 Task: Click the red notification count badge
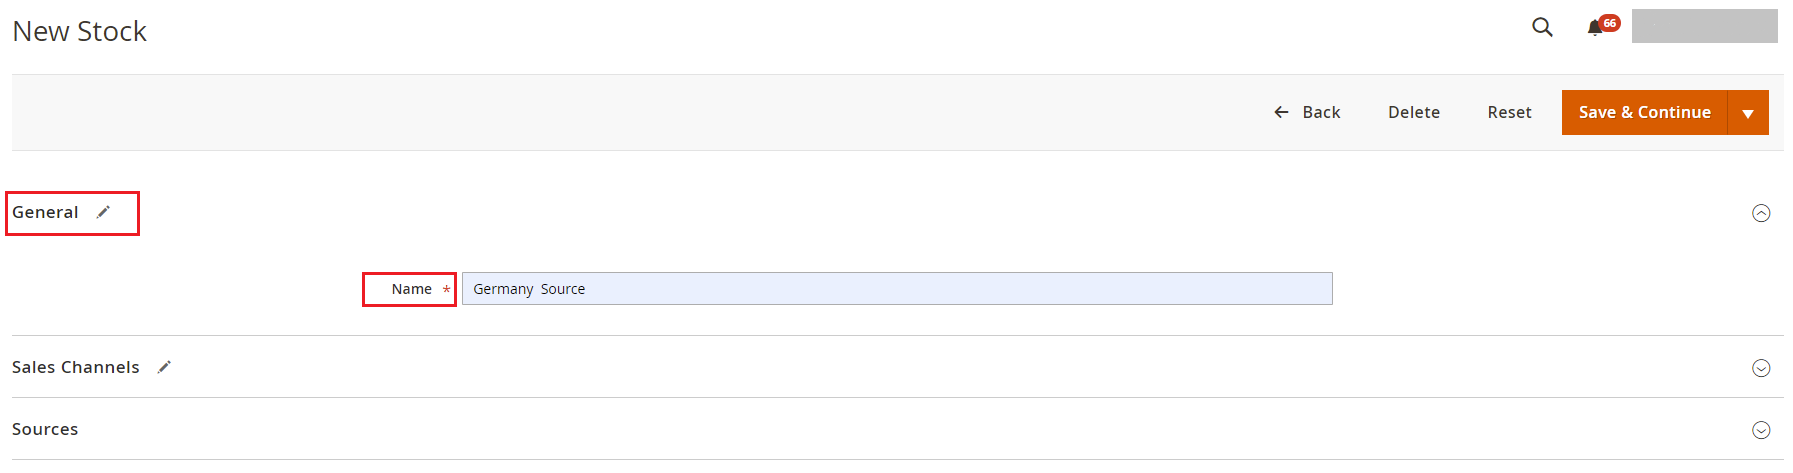pos(1609,22)
